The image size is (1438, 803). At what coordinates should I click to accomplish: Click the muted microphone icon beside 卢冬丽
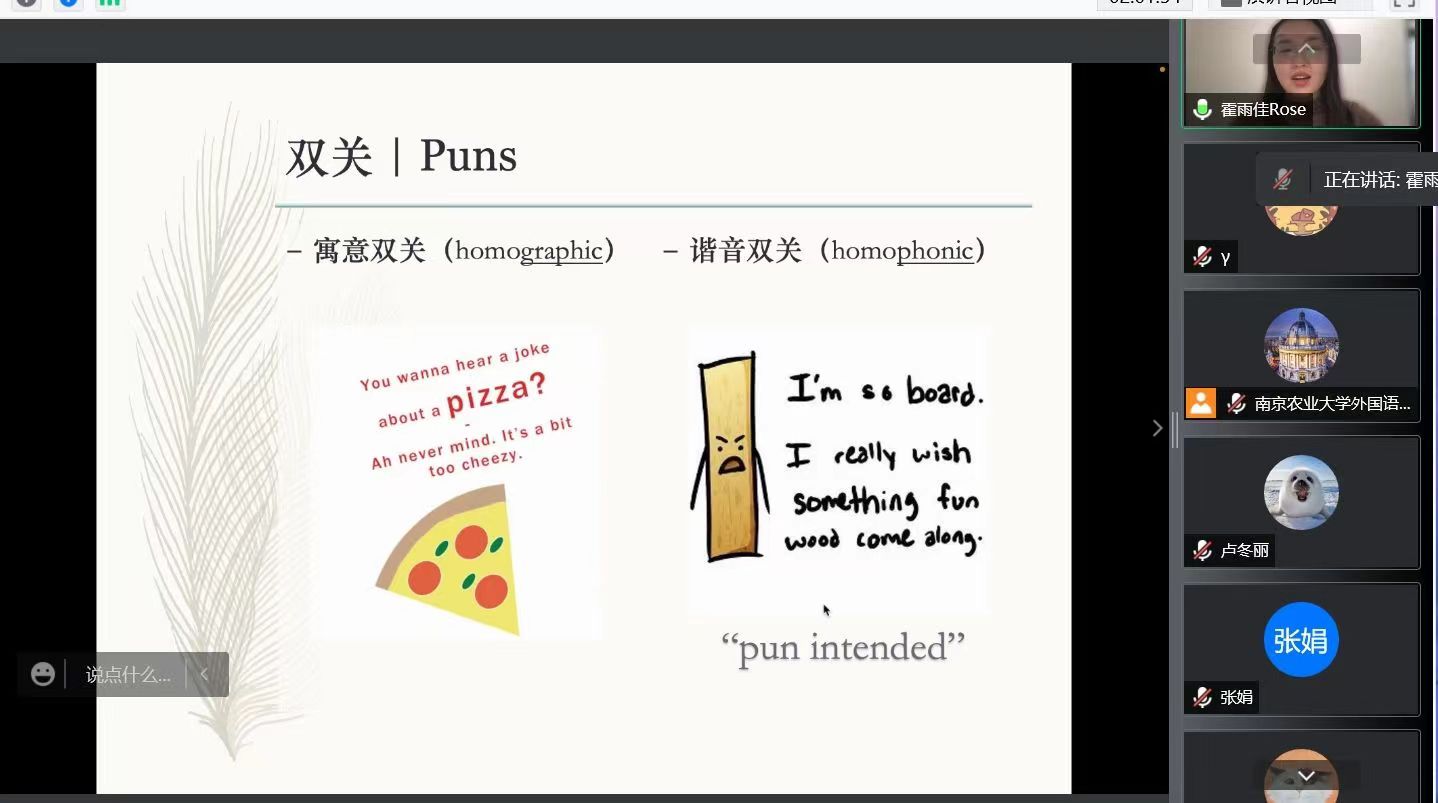(x=1202, y=550)
